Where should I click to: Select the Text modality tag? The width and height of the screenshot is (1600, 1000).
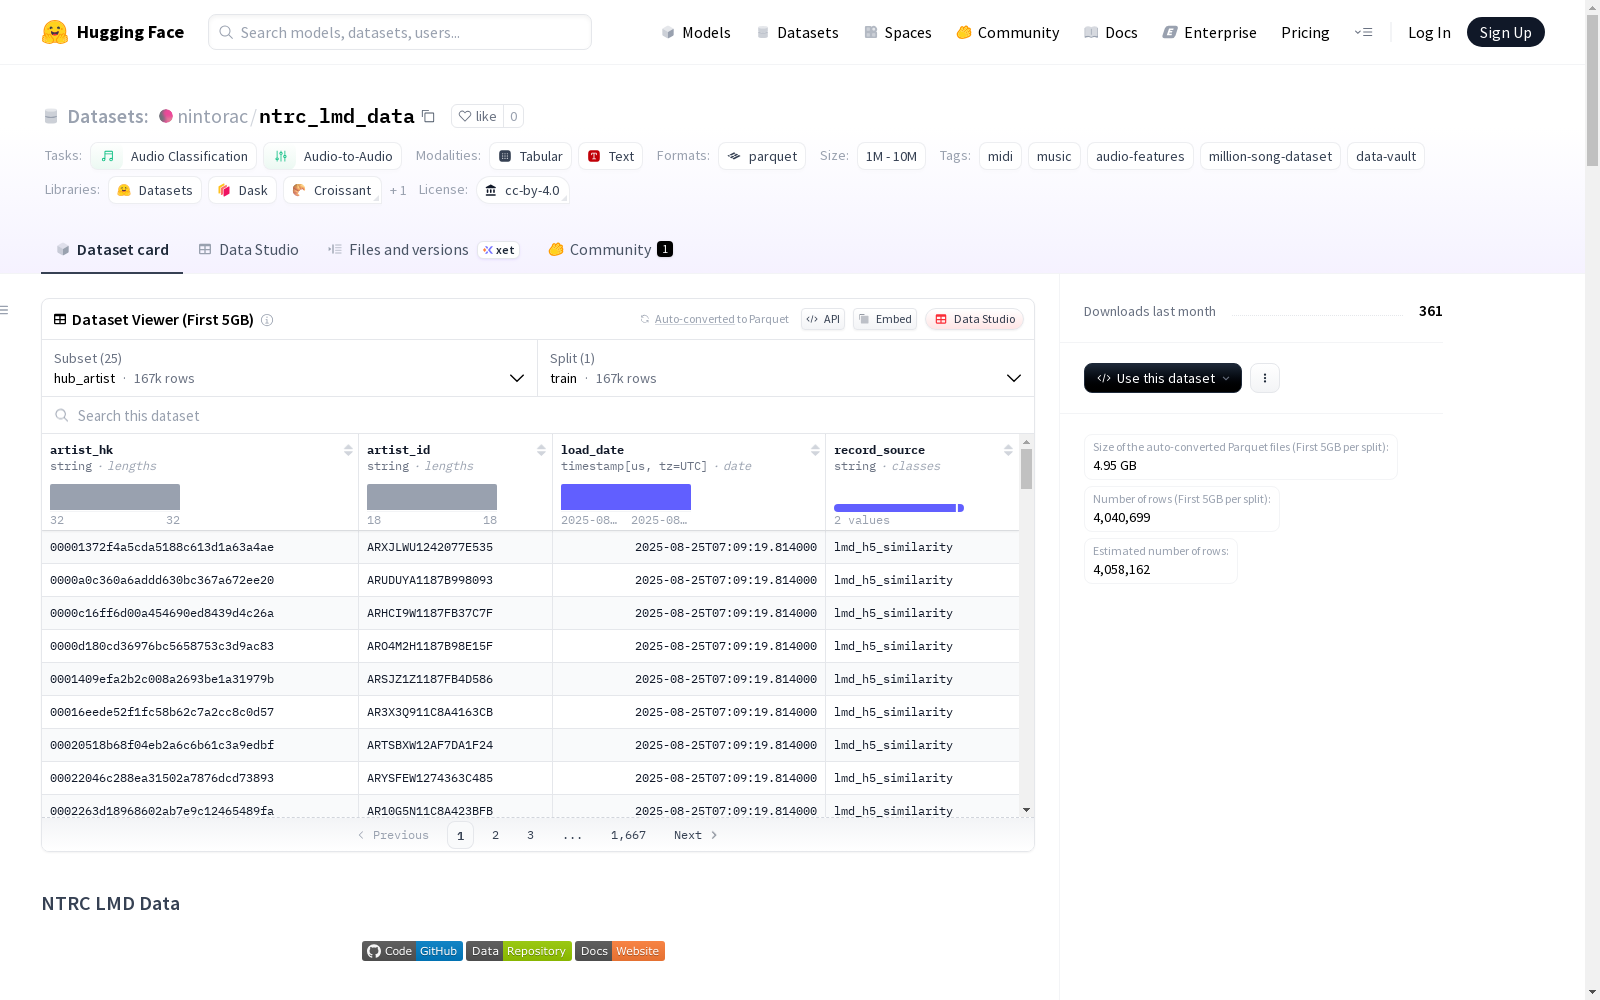[611, 156]
